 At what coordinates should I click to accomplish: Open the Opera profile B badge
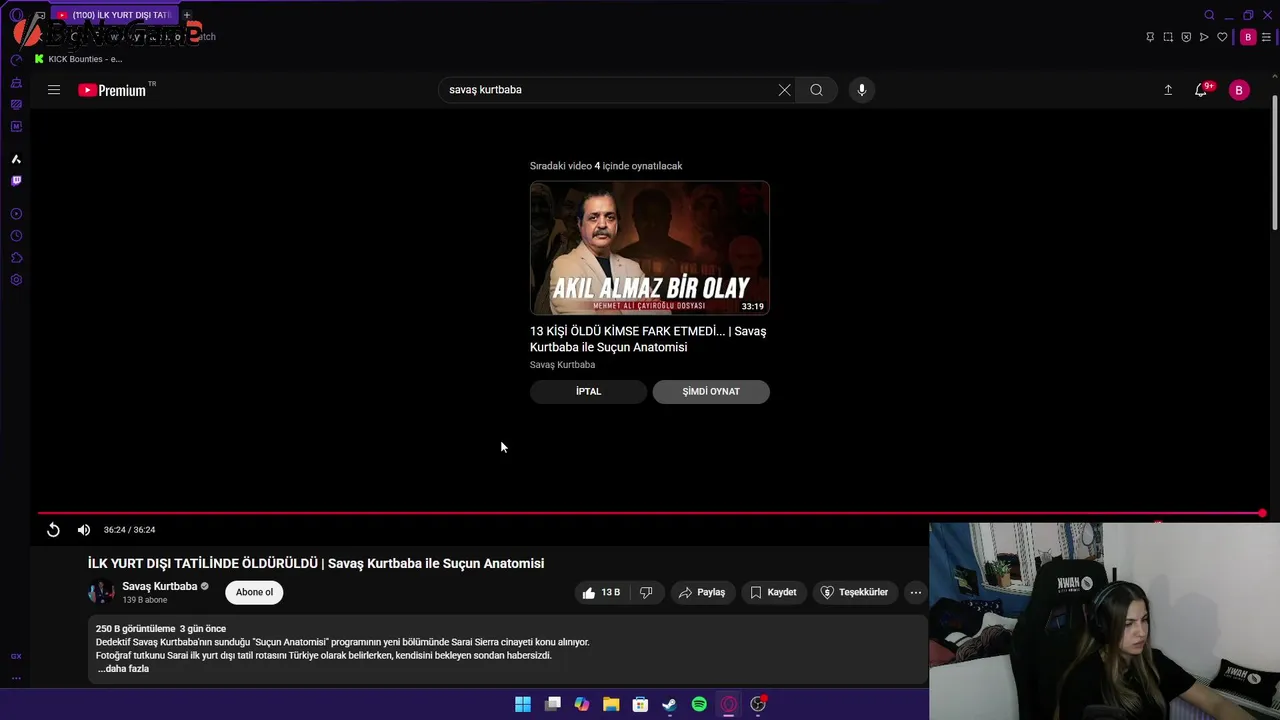(x=1248, y=37)
